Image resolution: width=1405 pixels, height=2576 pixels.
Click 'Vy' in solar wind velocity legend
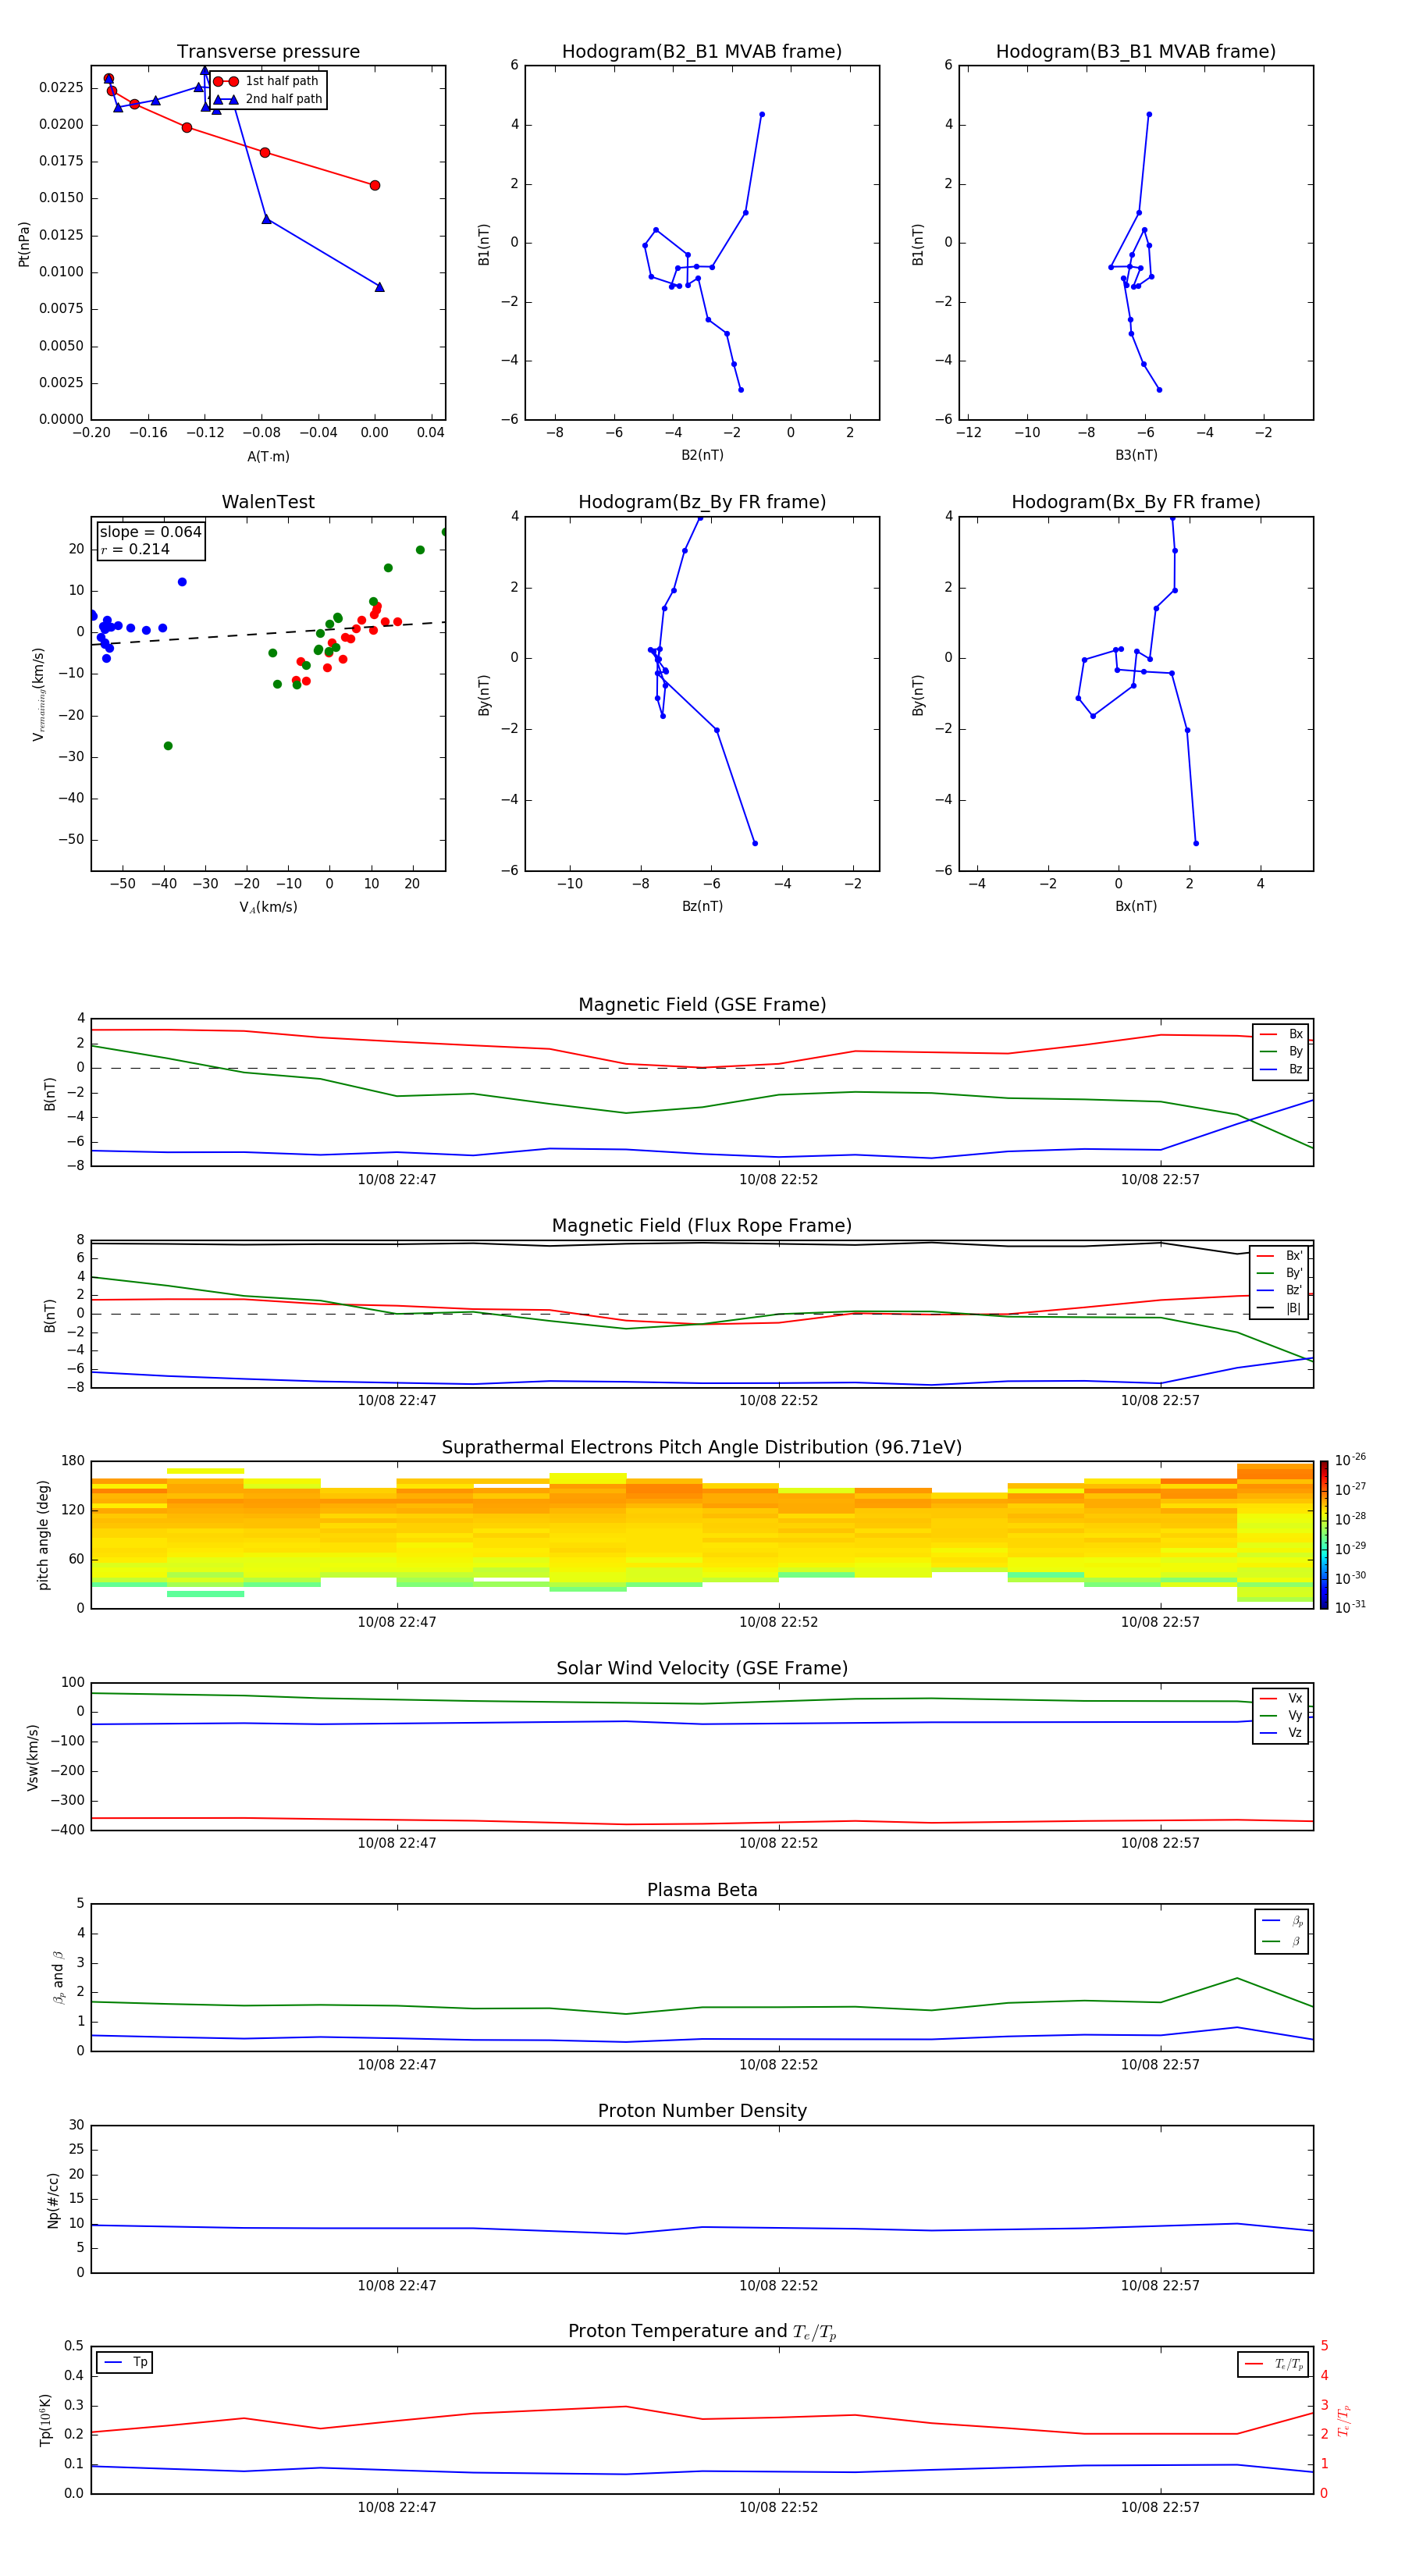[x=1282, y=1716]
